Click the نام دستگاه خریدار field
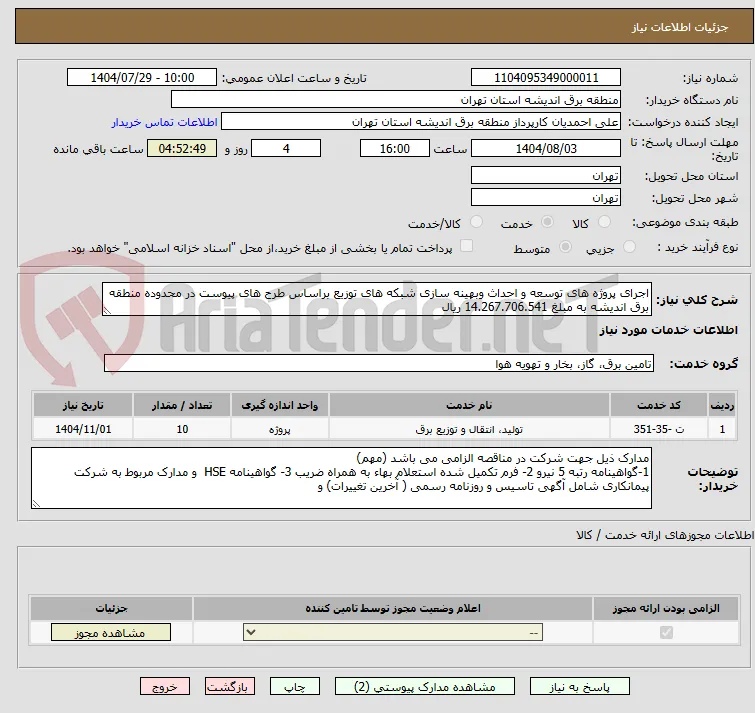Viewport: 755px width, 713px height. tap(396, 100)
